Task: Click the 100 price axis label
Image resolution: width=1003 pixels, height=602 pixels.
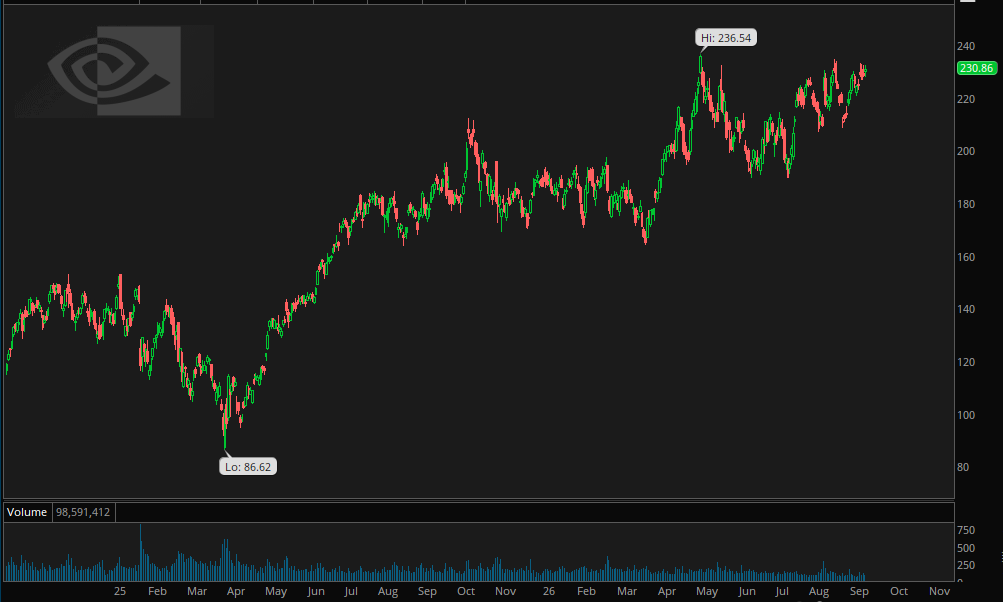Action: (x=966, y=415)
